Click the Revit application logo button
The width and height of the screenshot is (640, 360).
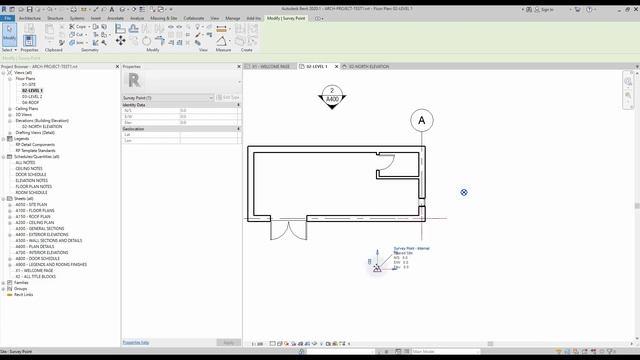pyautogui.click(x=4, y=9)
